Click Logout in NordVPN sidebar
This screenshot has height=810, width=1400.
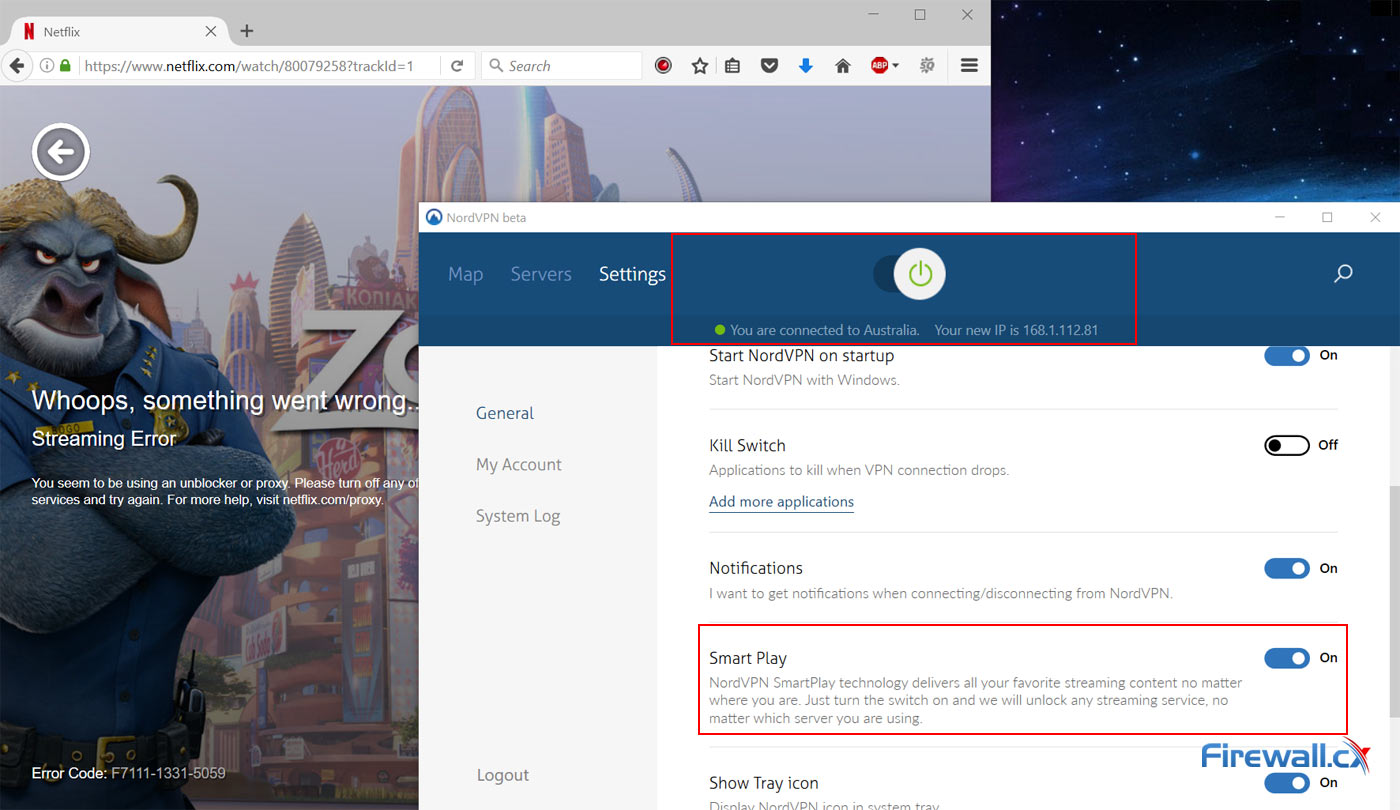click(x=503, y=775)
